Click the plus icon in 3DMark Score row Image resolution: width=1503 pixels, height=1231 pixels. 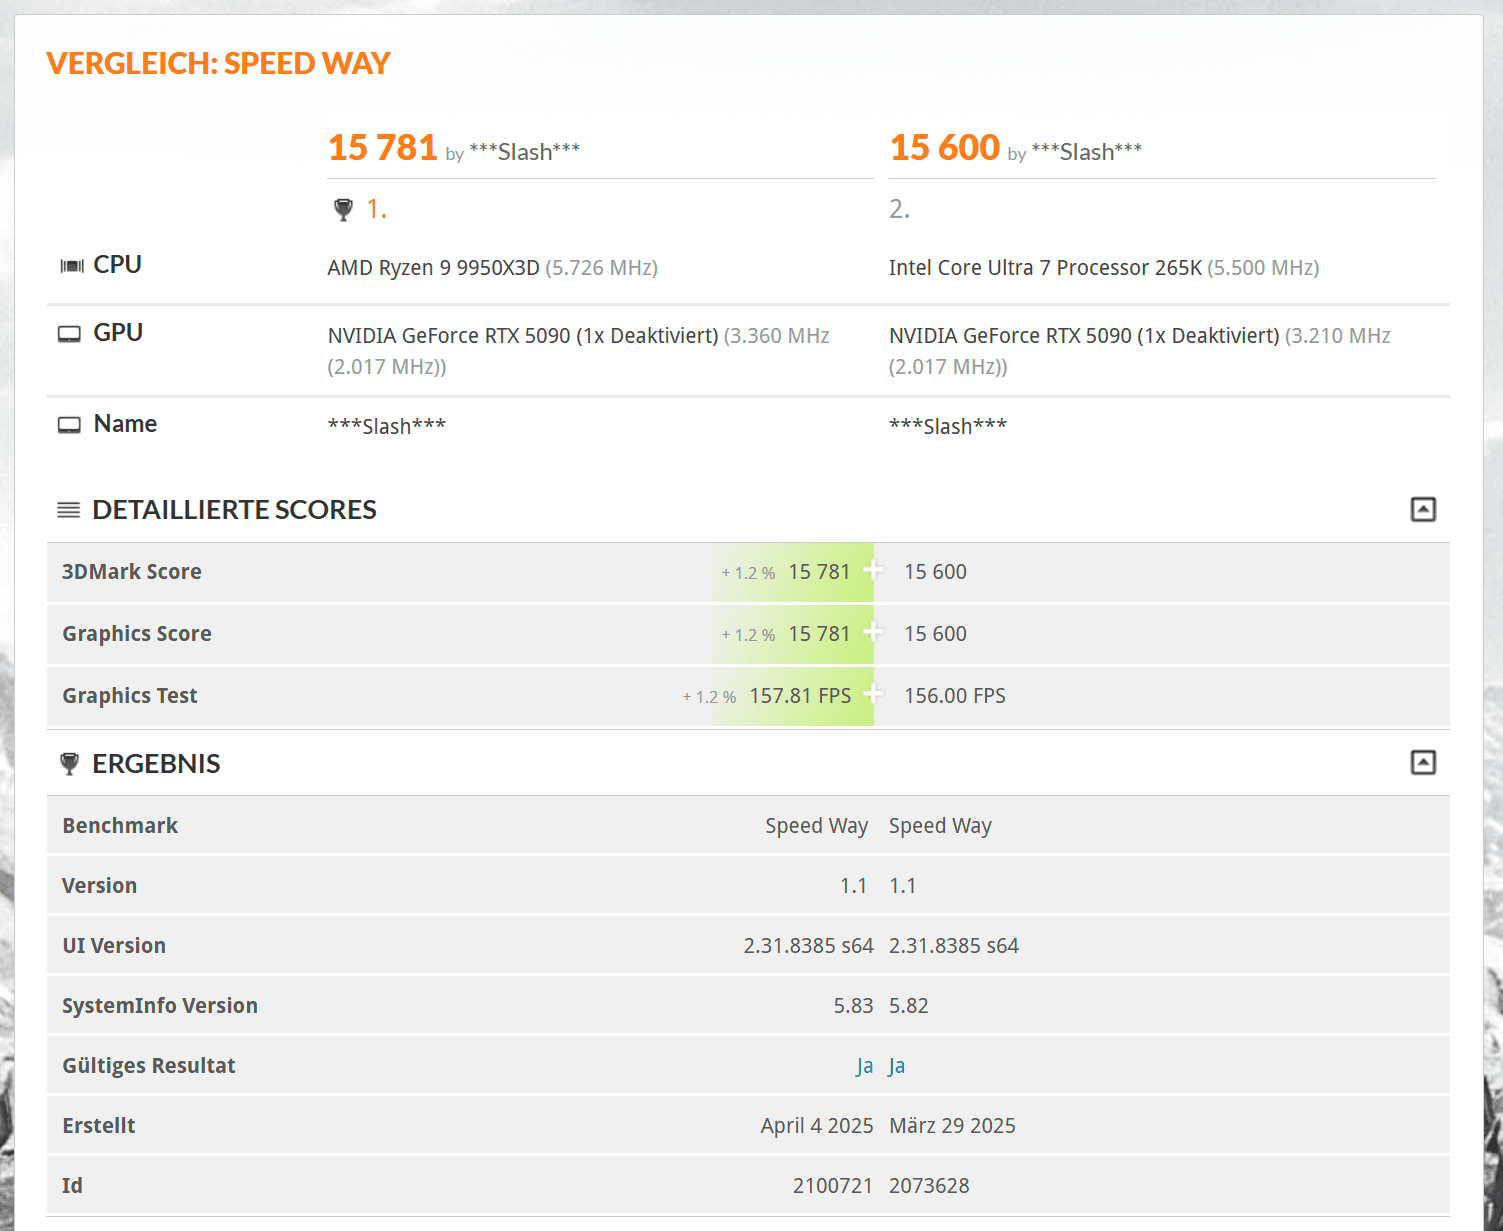[873, 570]
